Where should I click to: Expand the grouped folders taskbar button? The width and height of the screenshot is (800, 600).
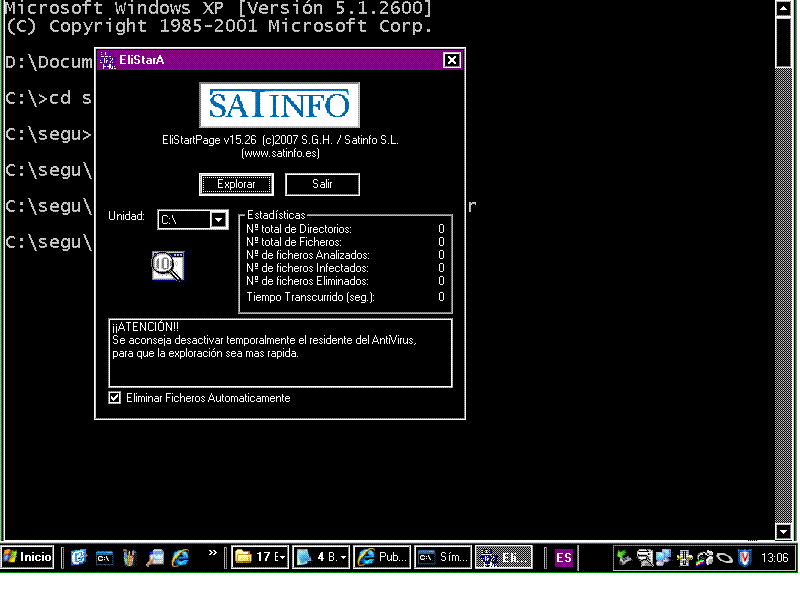[x=260, y=557]
